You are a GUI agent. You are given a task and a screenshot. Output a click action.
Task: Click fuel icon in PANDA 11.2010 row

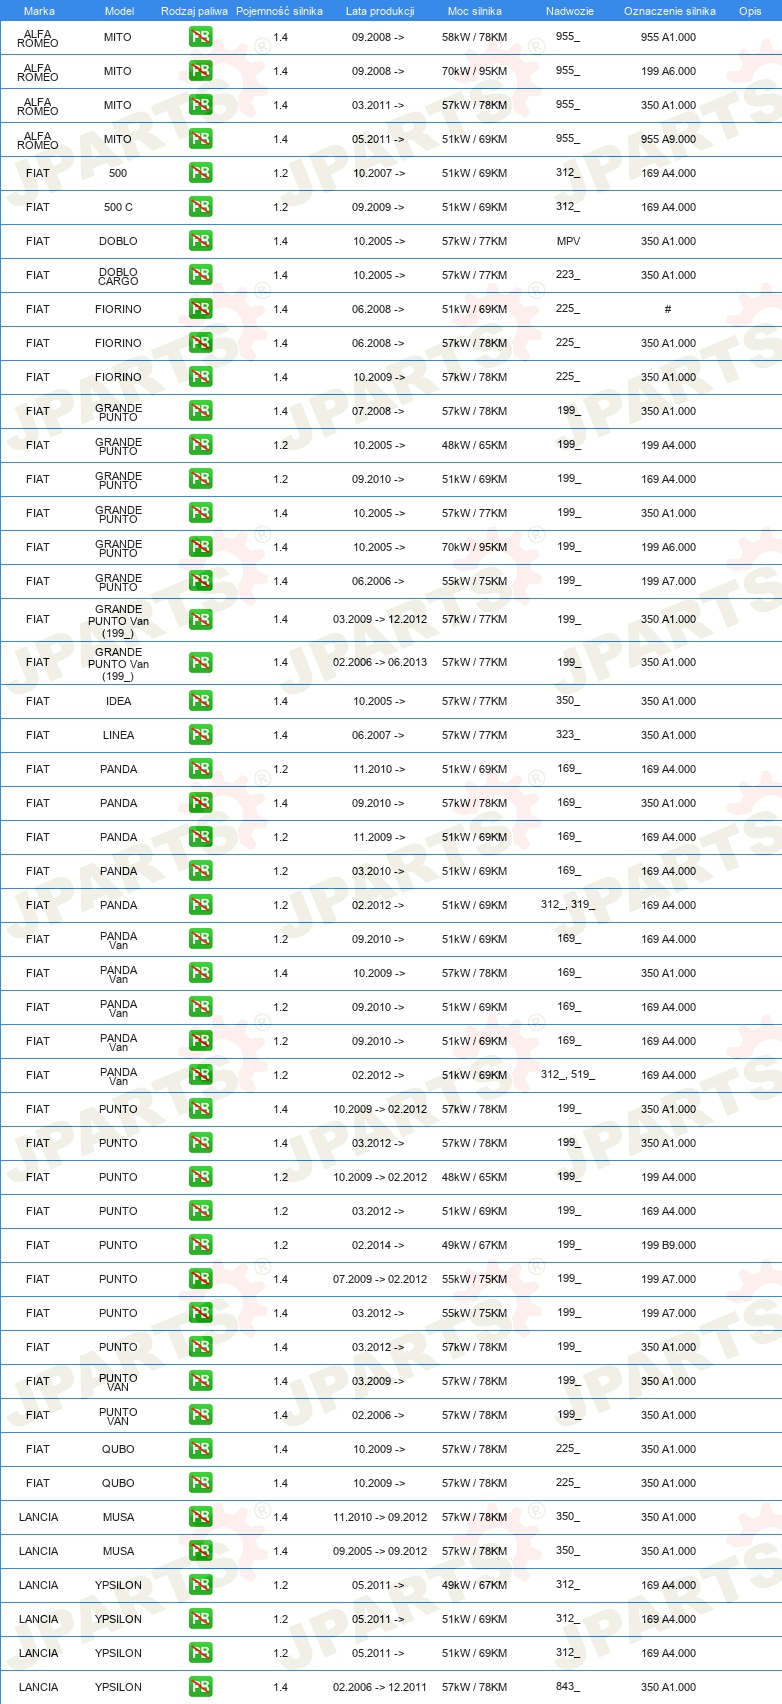[200, 769]
